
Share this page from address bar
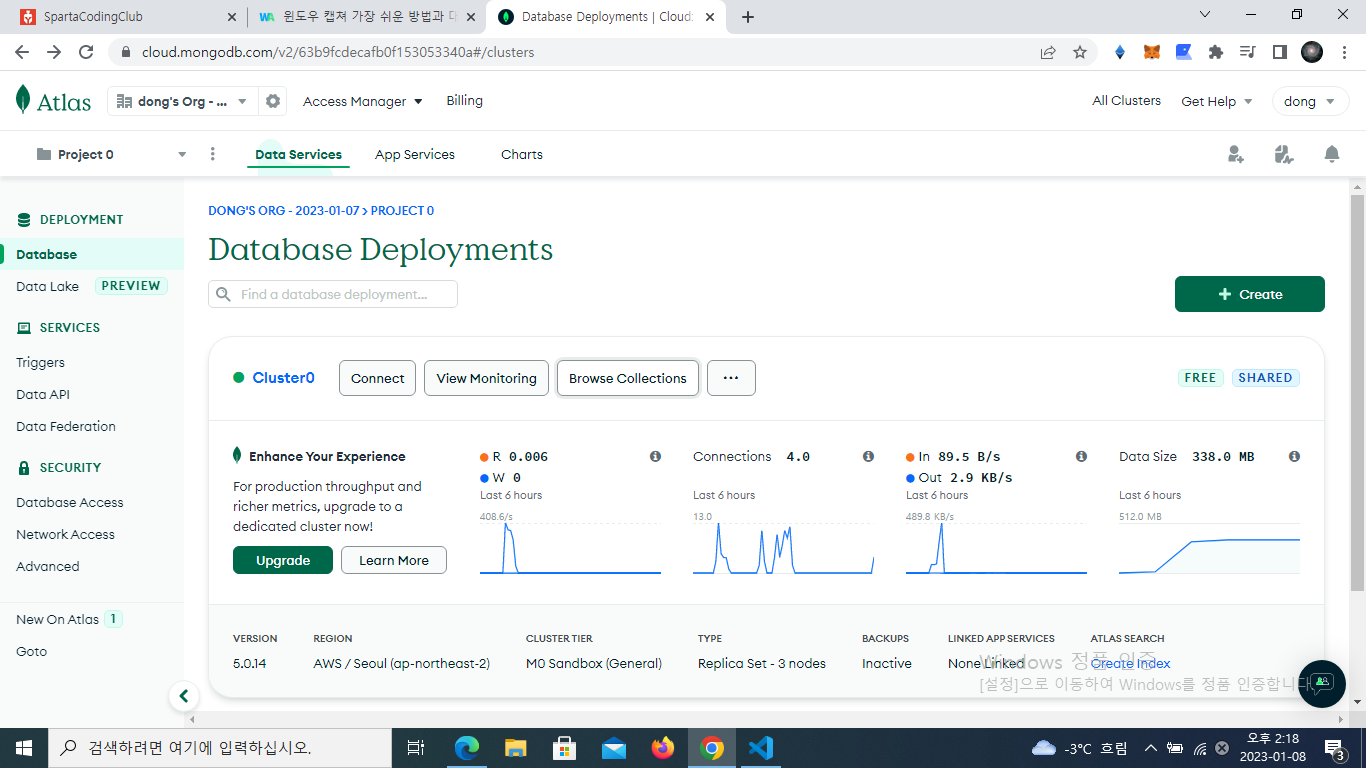(1048, 52)
